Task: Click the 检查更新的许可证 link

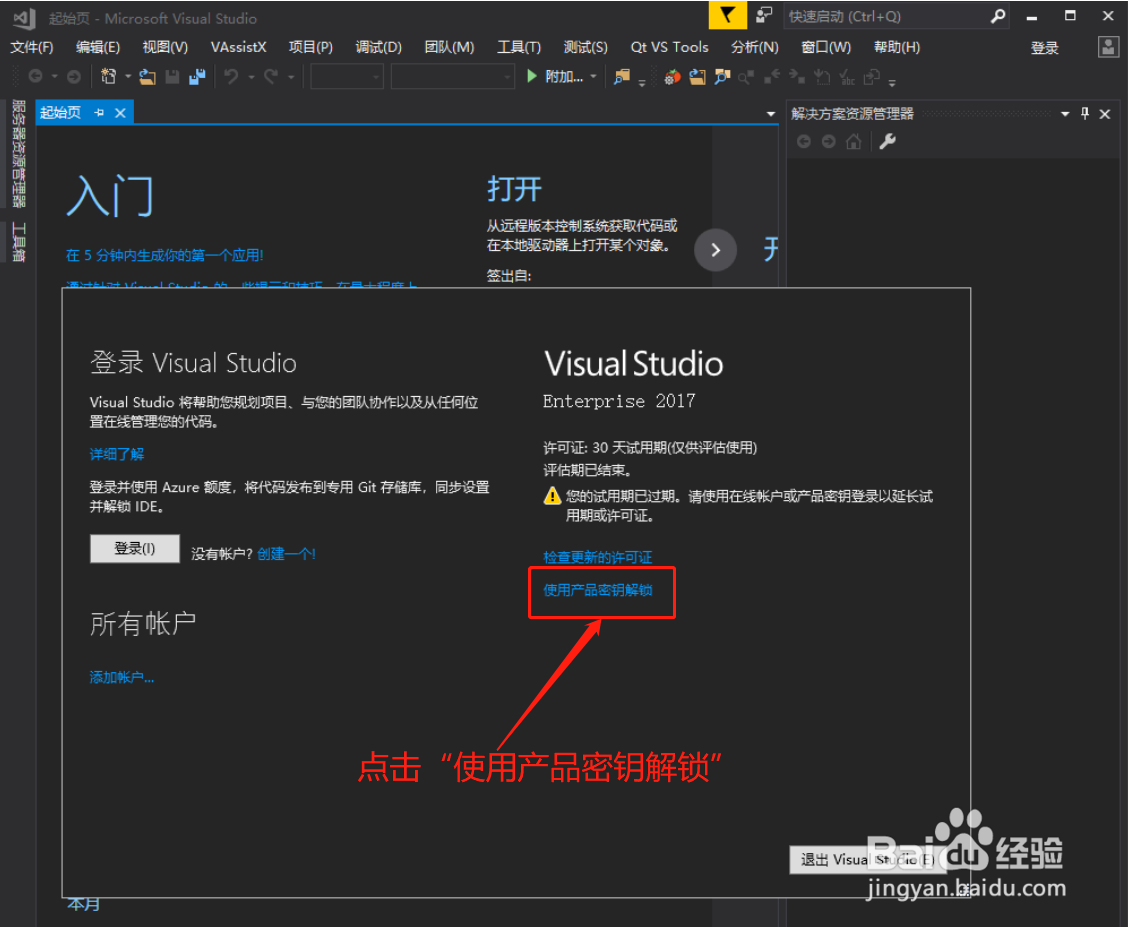Action: 598,557
